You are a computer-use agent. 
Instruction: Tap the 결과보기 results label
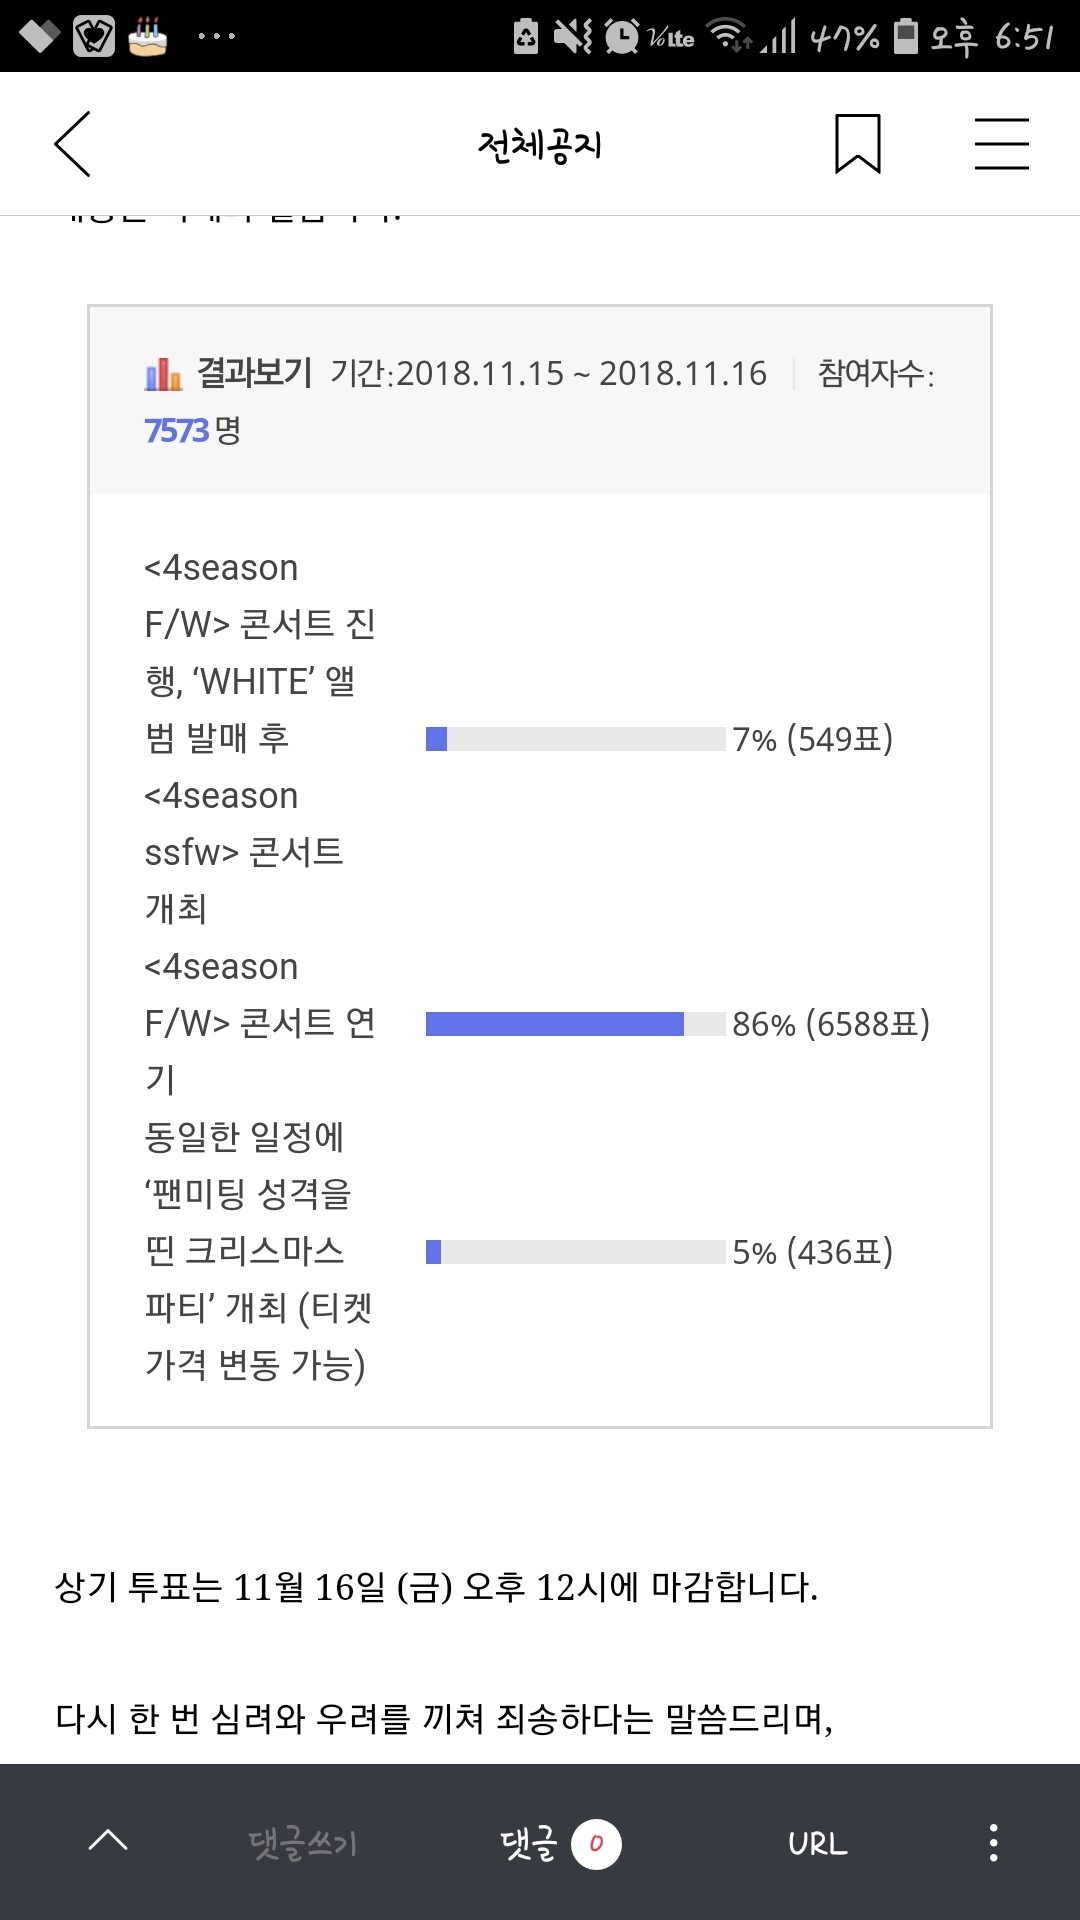255,373
